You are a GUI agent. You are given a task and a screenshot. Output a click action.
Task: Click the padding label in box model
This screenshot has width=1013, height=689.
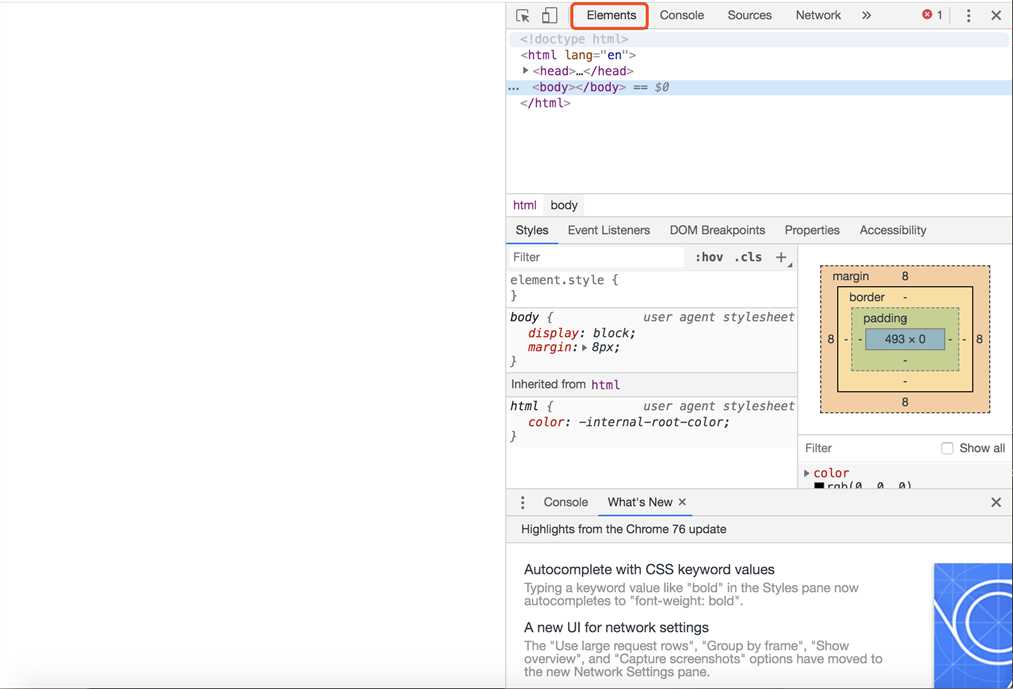[x=885, y=318]
